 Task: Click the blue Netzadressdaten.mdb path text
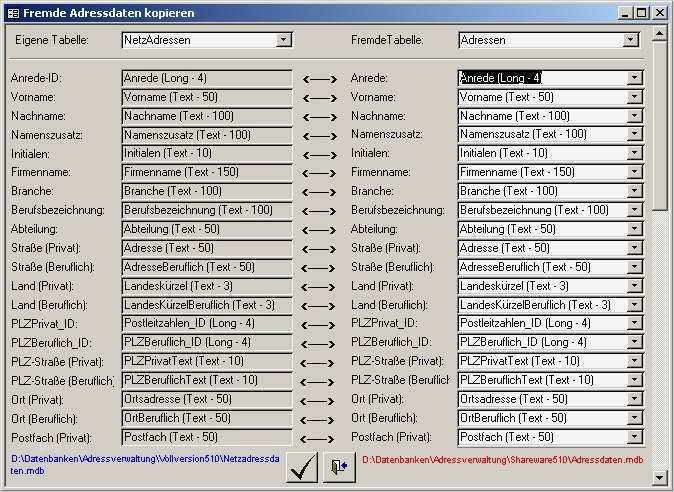click(x=145, y=464)
